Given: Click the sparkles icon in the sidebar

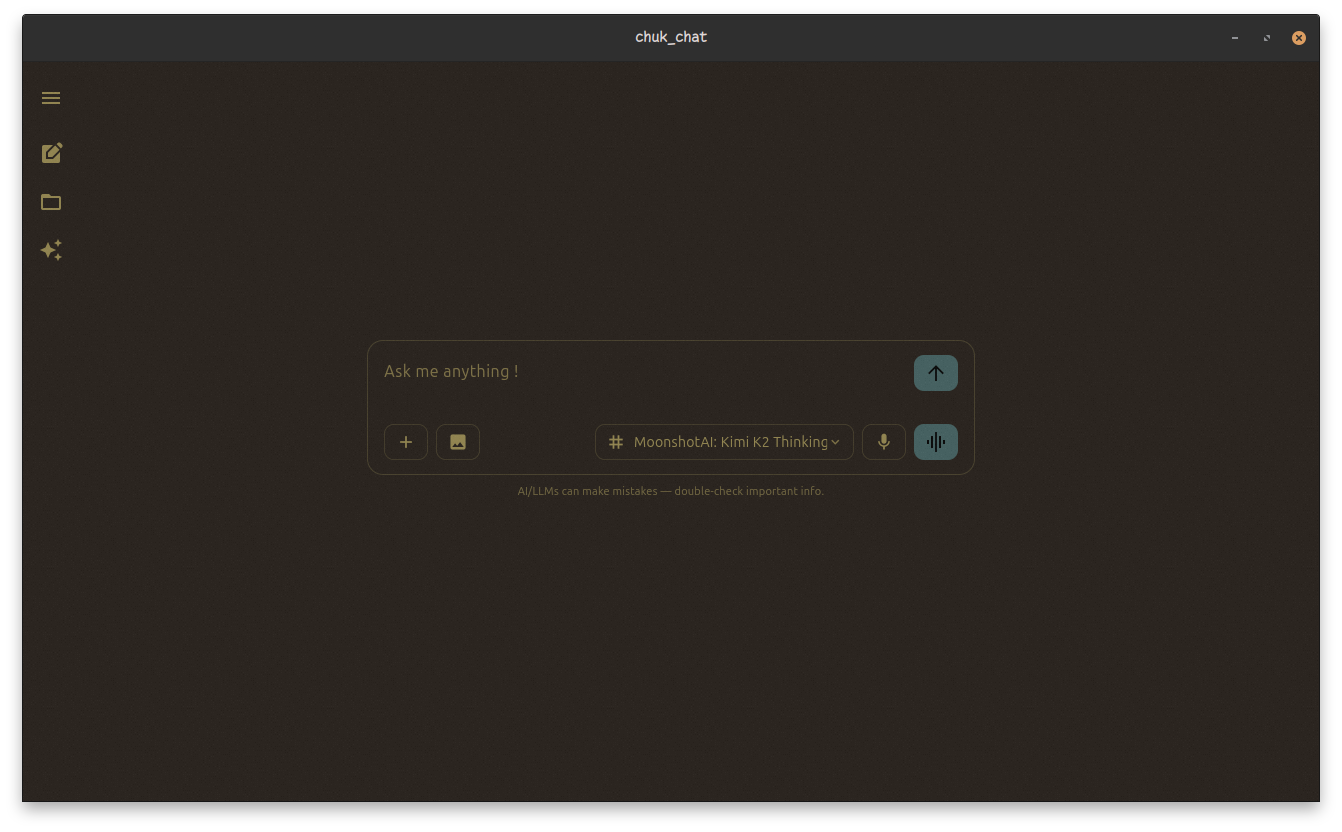Looking at the screenshot, I should (51, 250).
